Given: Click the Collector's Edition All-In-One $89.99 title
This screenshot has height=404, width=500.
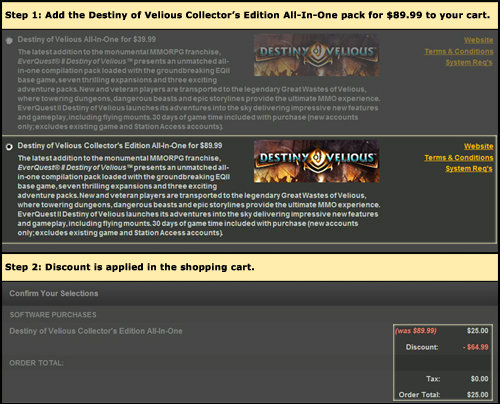Looking at the screenshot, I should (120, 146).
